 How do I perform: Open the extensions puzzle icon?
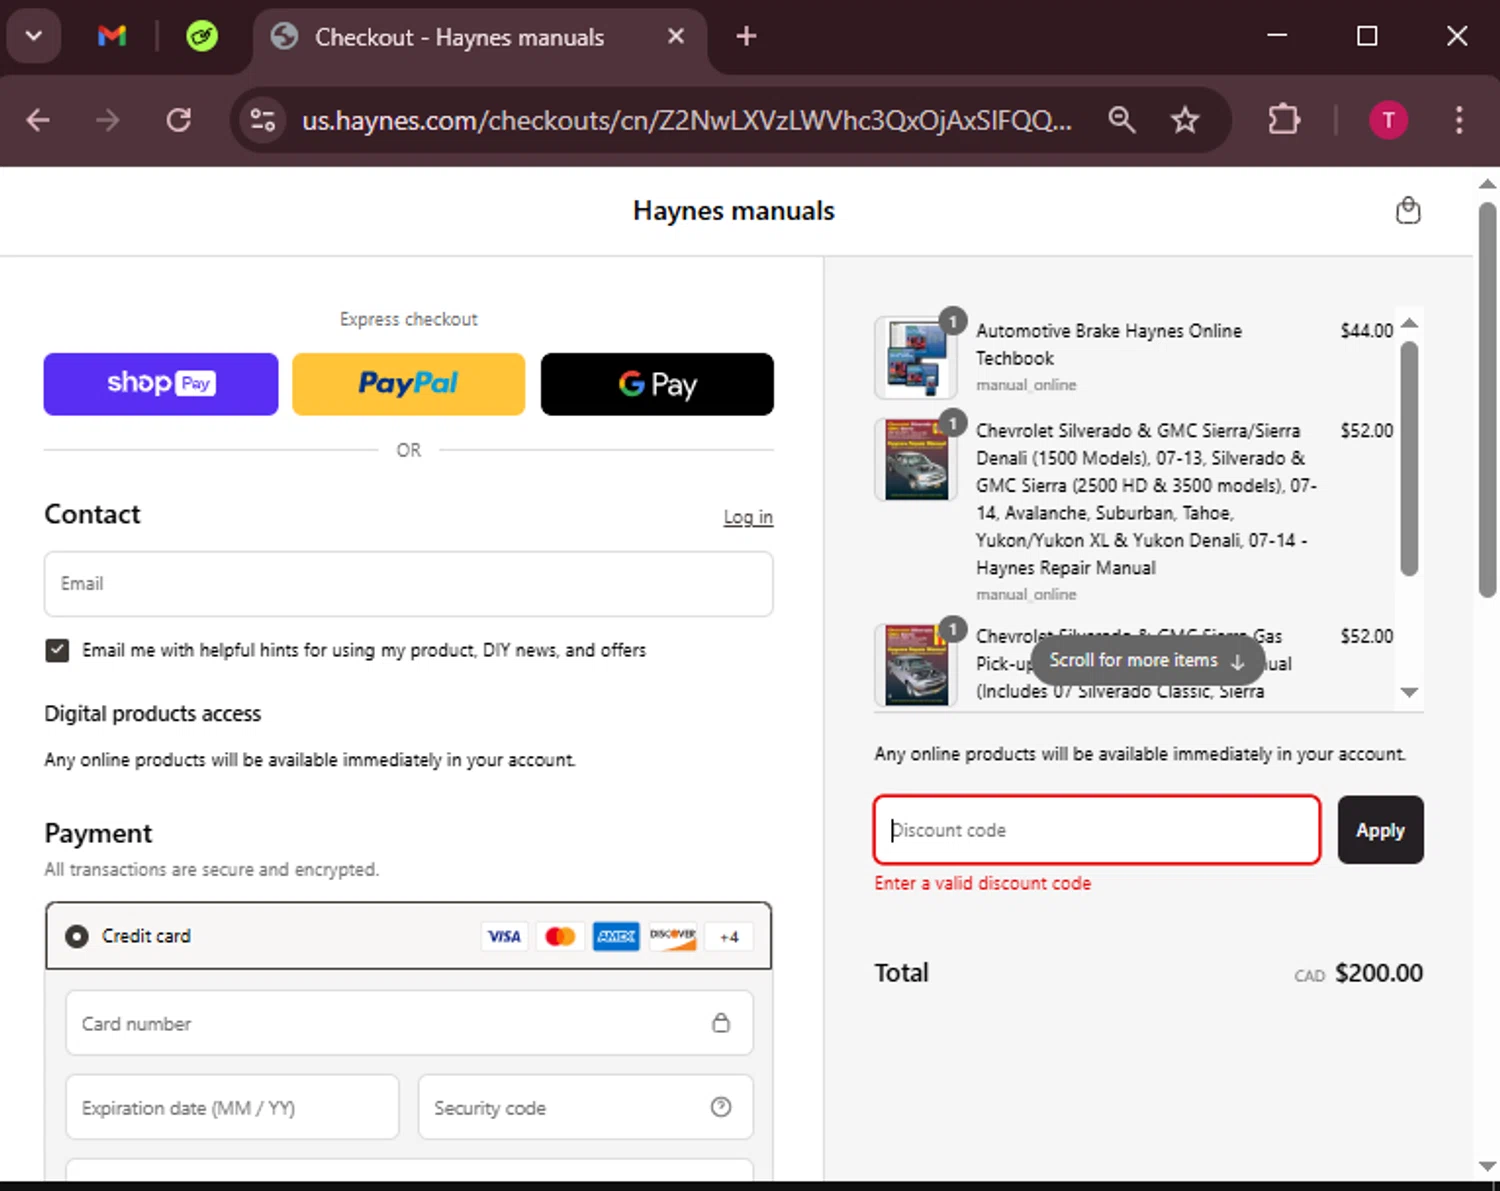point(1284,120)
